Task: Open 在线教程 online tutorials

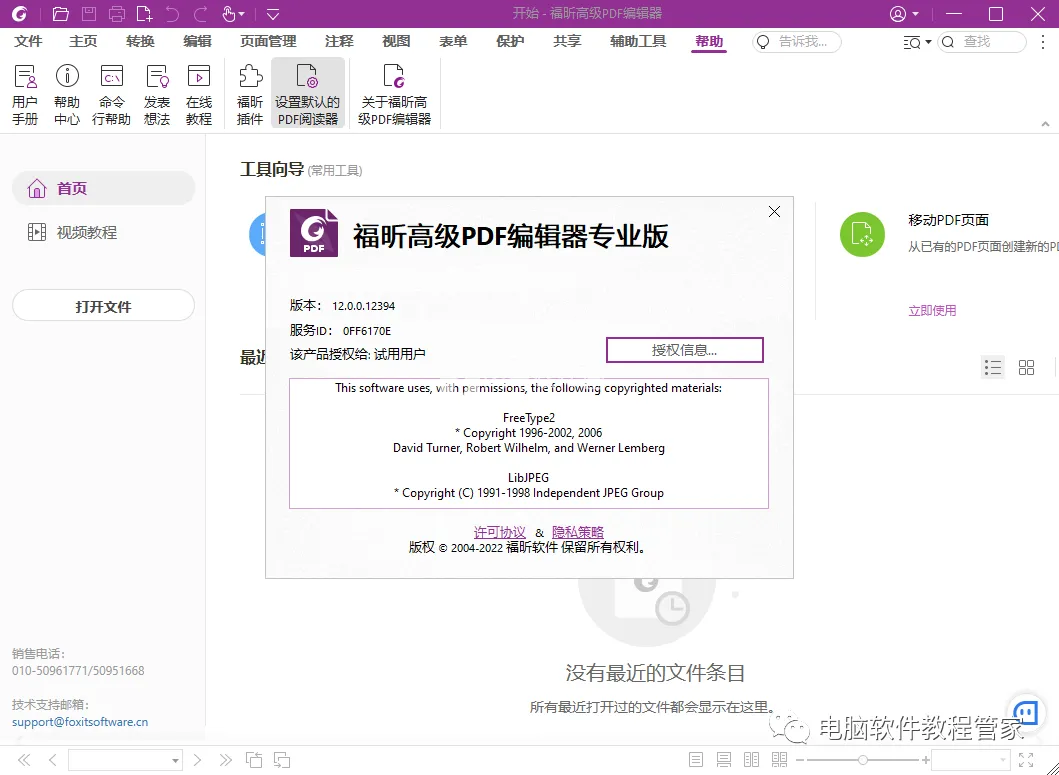Action: (x=199, y=95)
